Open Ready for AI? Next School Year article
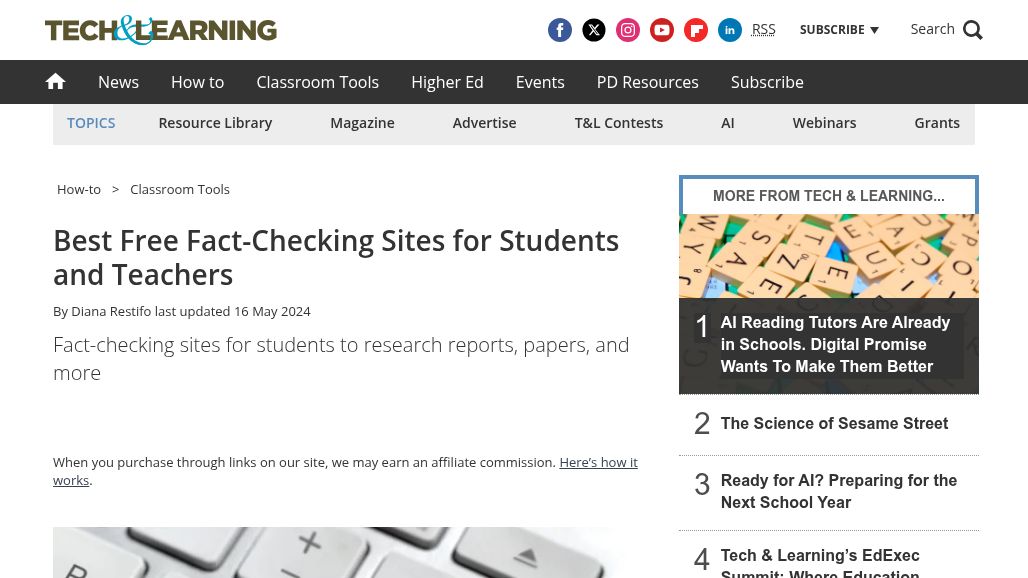Viewport: 1028px width, 578px height. pyautogui.click(x=839, y=491)
